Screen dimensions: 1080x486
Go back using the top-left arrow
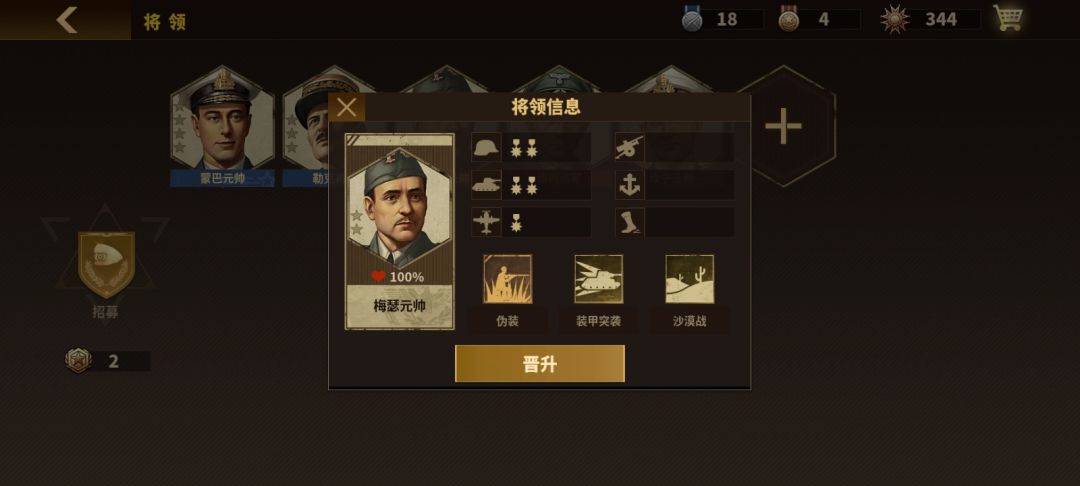point(66,20)
